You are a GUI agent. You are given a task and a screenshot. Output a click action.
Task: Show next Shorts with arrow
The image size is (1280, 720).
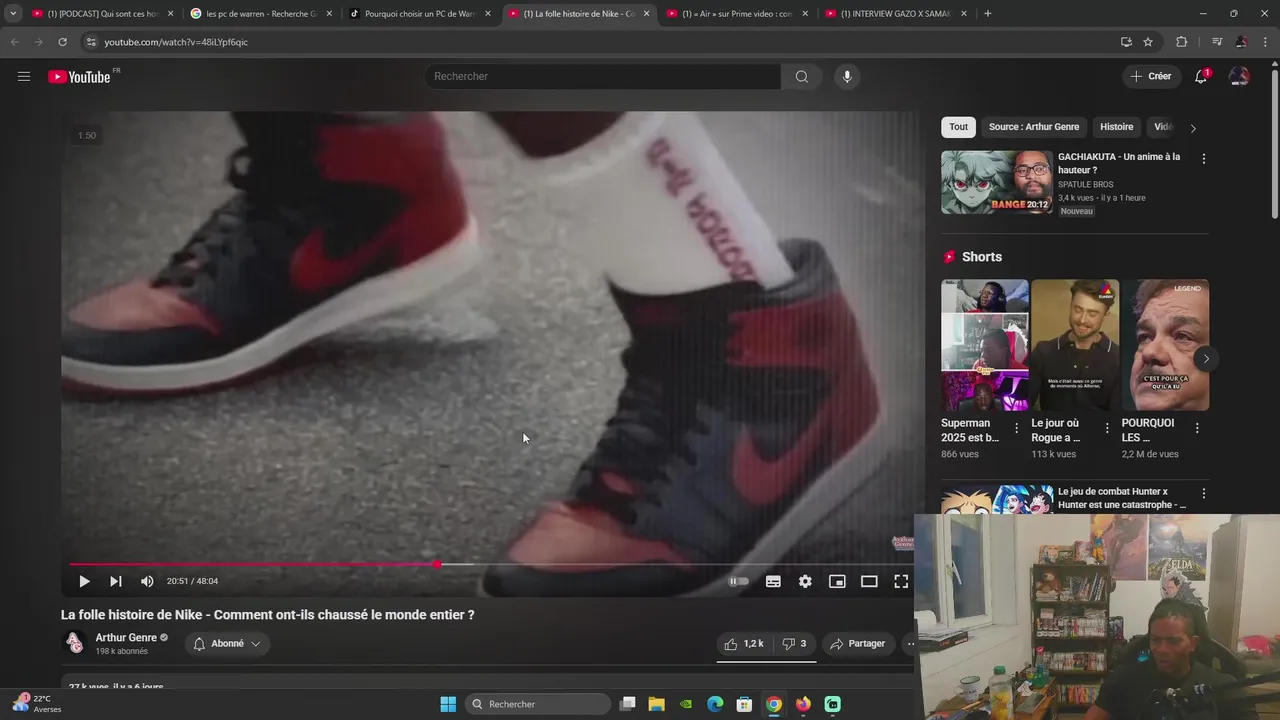[1206, 358]
